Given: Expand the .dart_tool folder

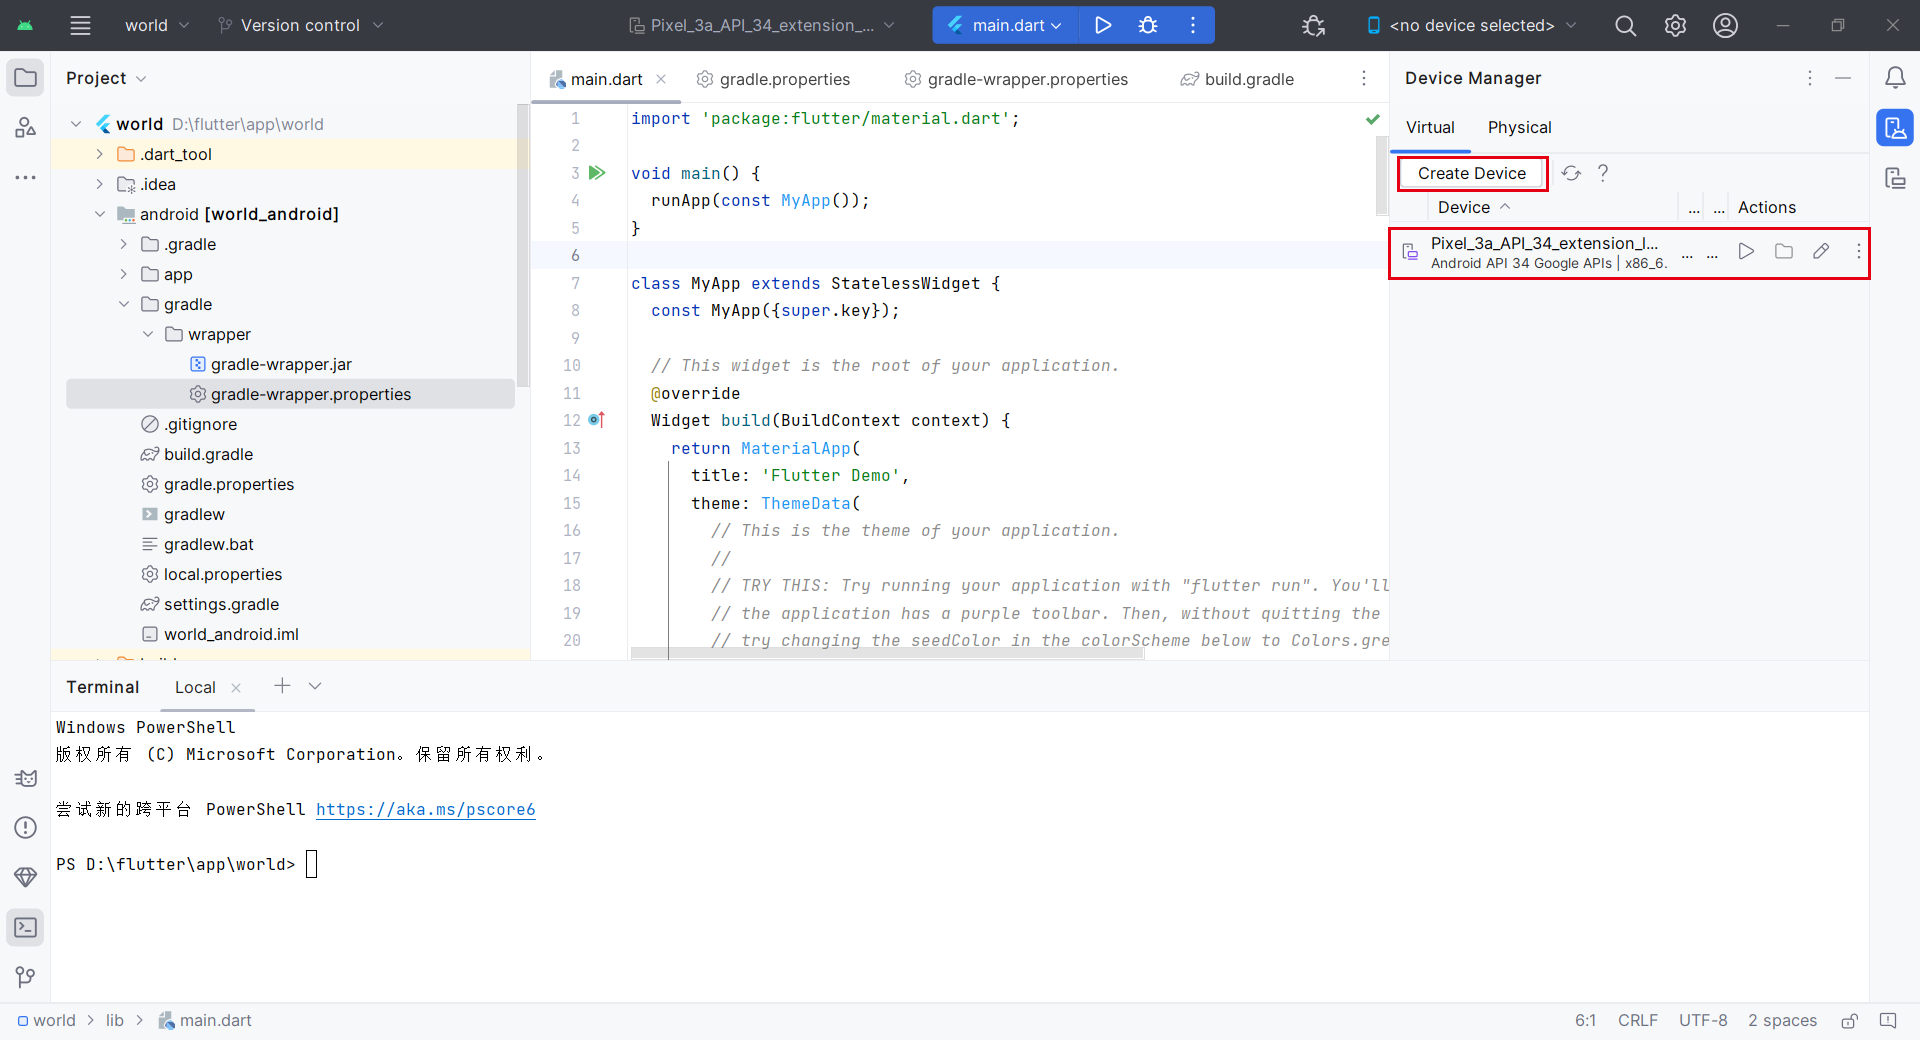Looking at the screenshot, I should coord(99,154).
